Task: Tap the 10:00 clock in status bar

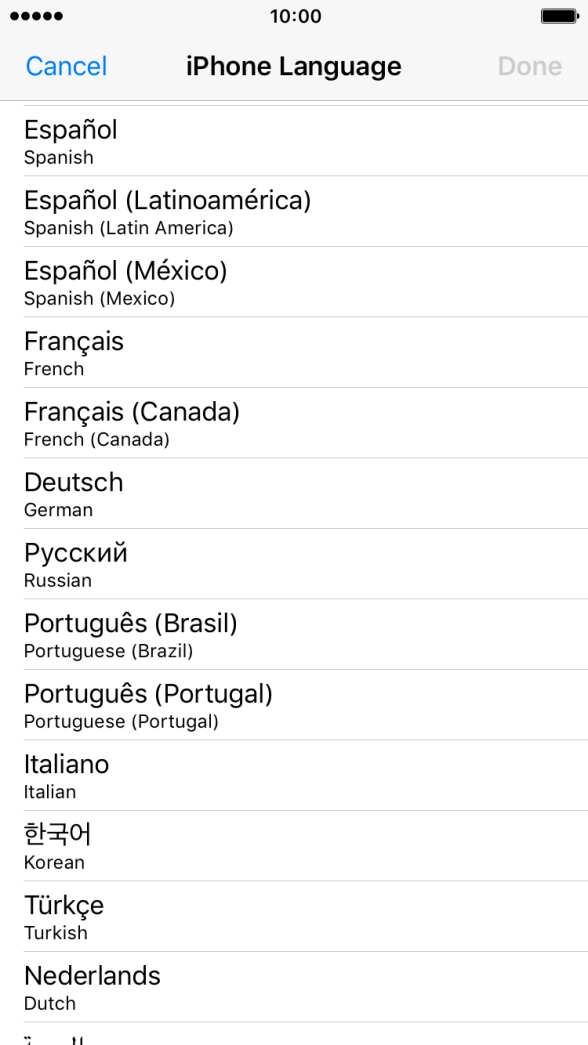Action: [295, 16]
